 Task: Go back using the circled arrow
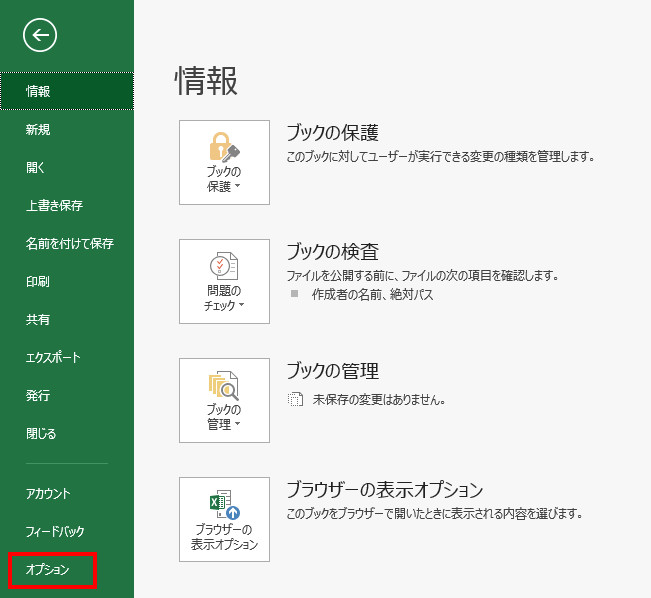click(x=40, y=35)
